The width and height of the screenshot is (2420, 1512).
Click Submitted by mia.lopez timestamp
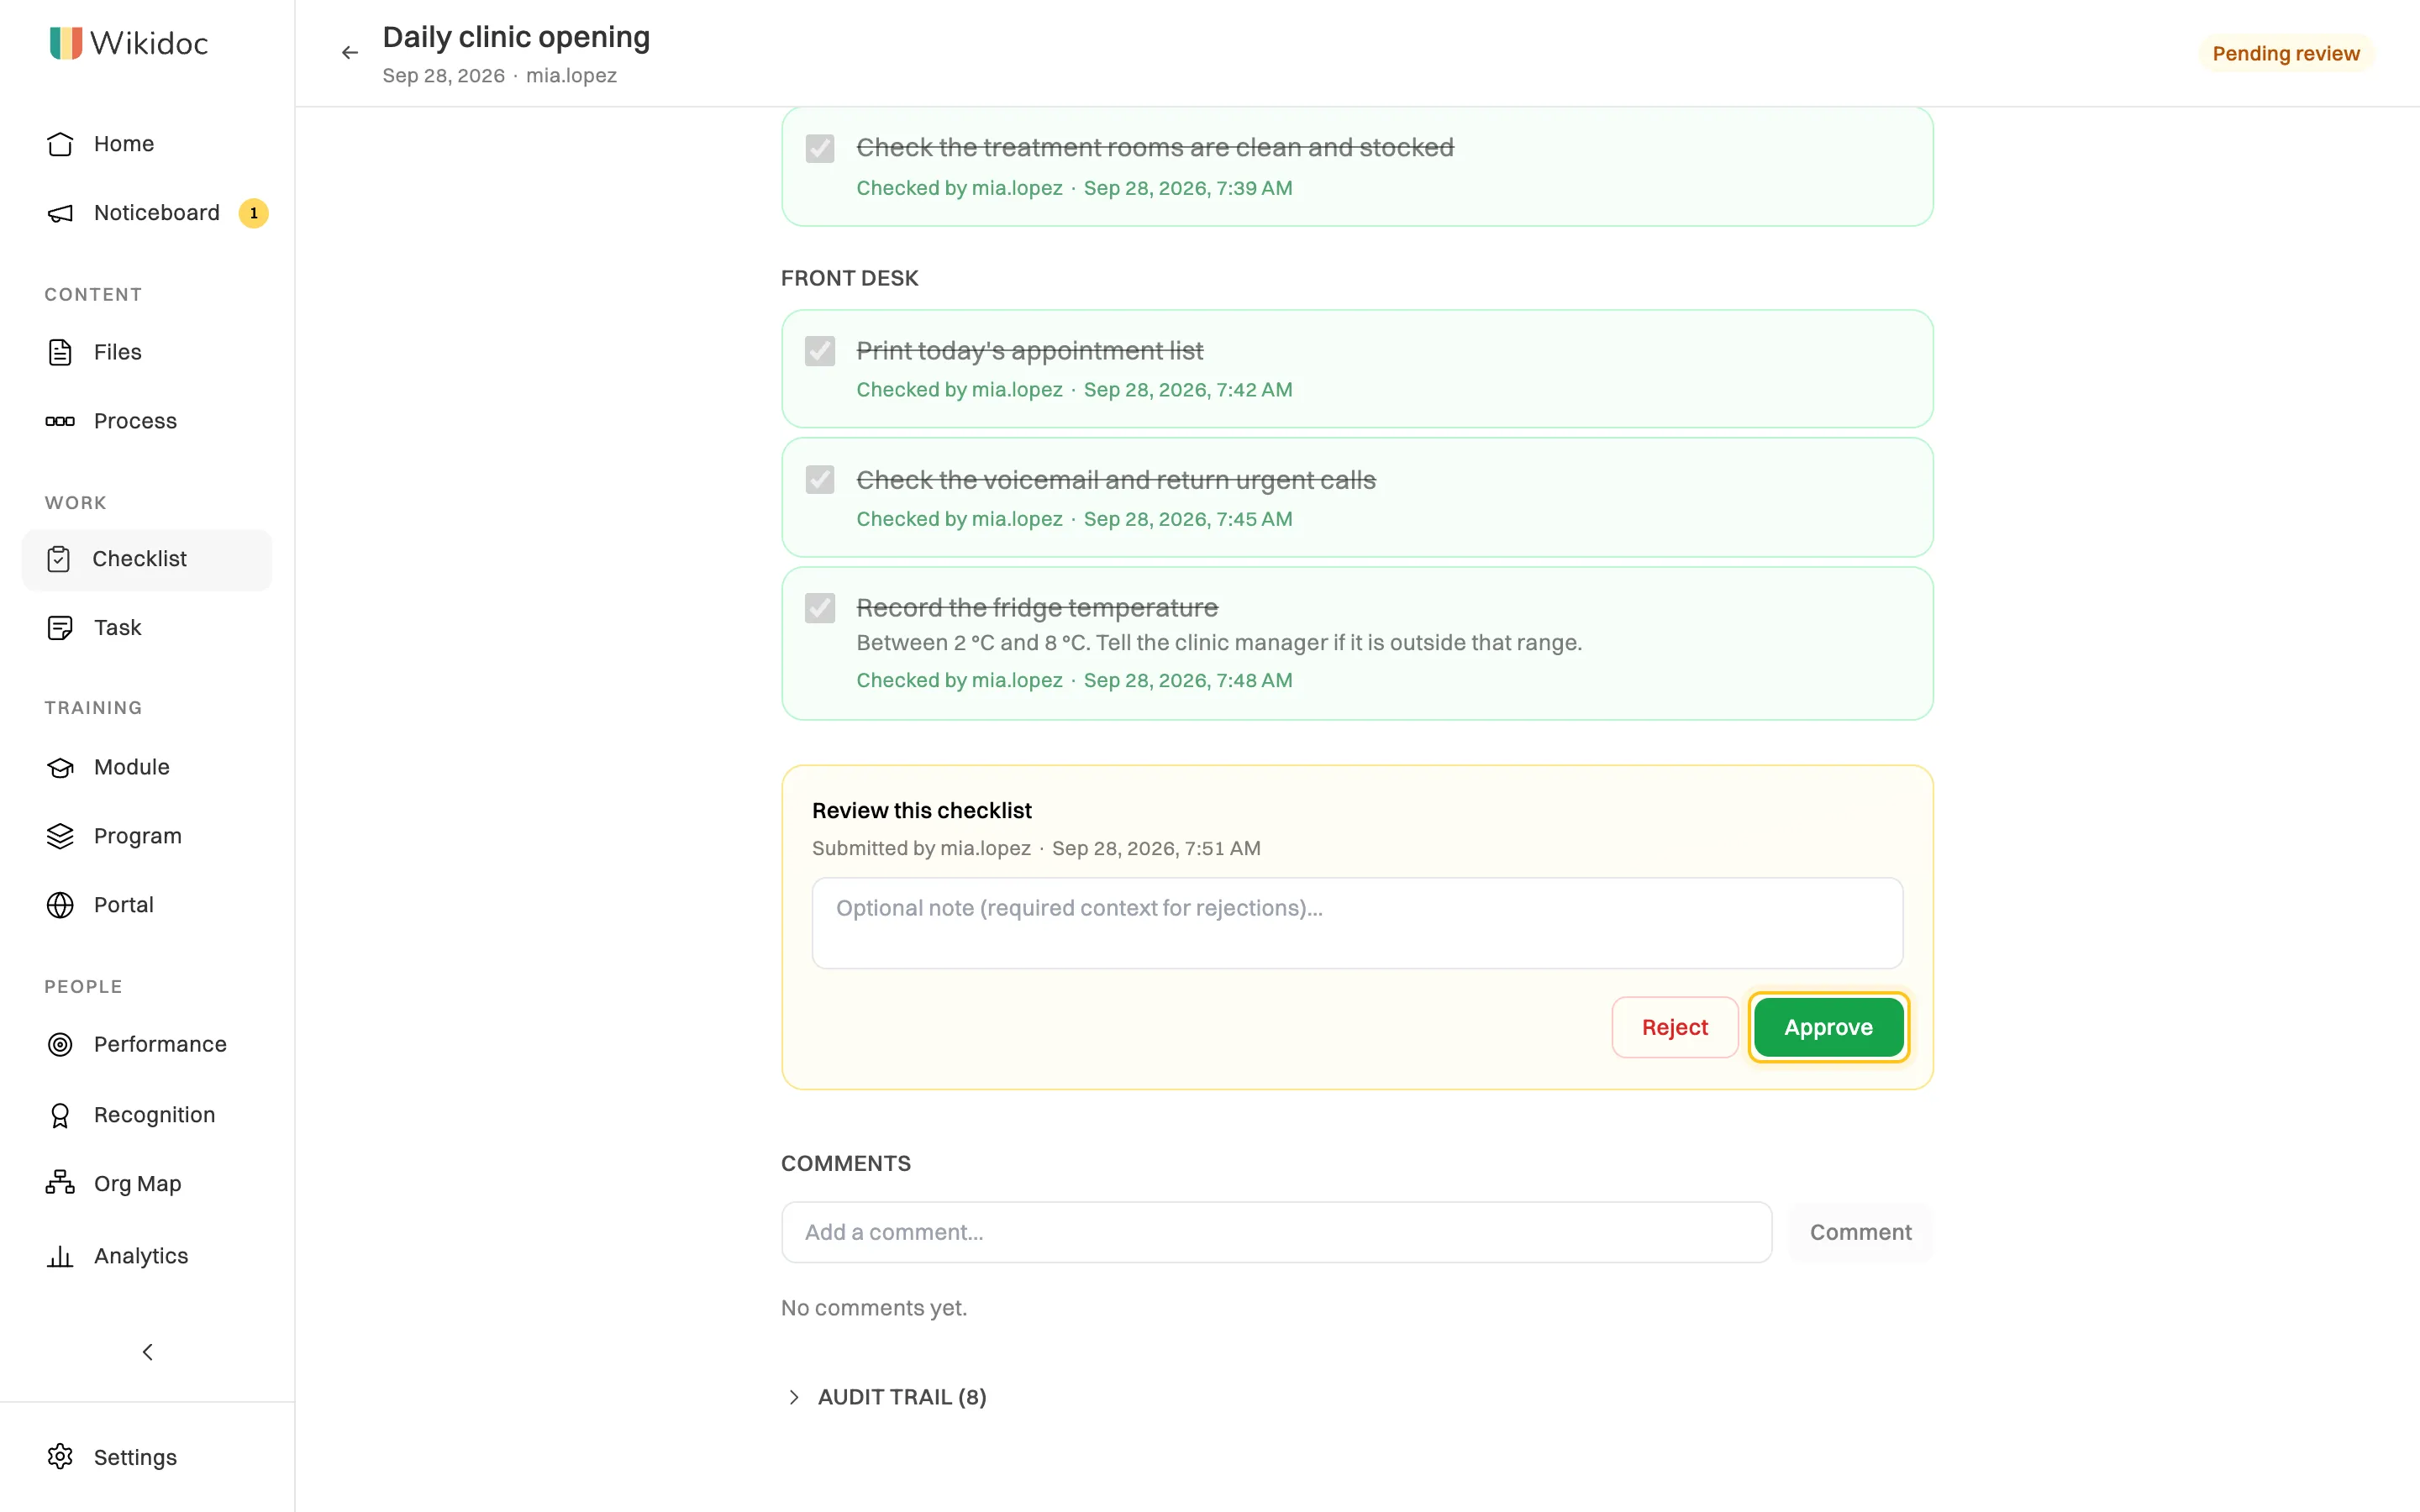click(x=1036, y=848)
